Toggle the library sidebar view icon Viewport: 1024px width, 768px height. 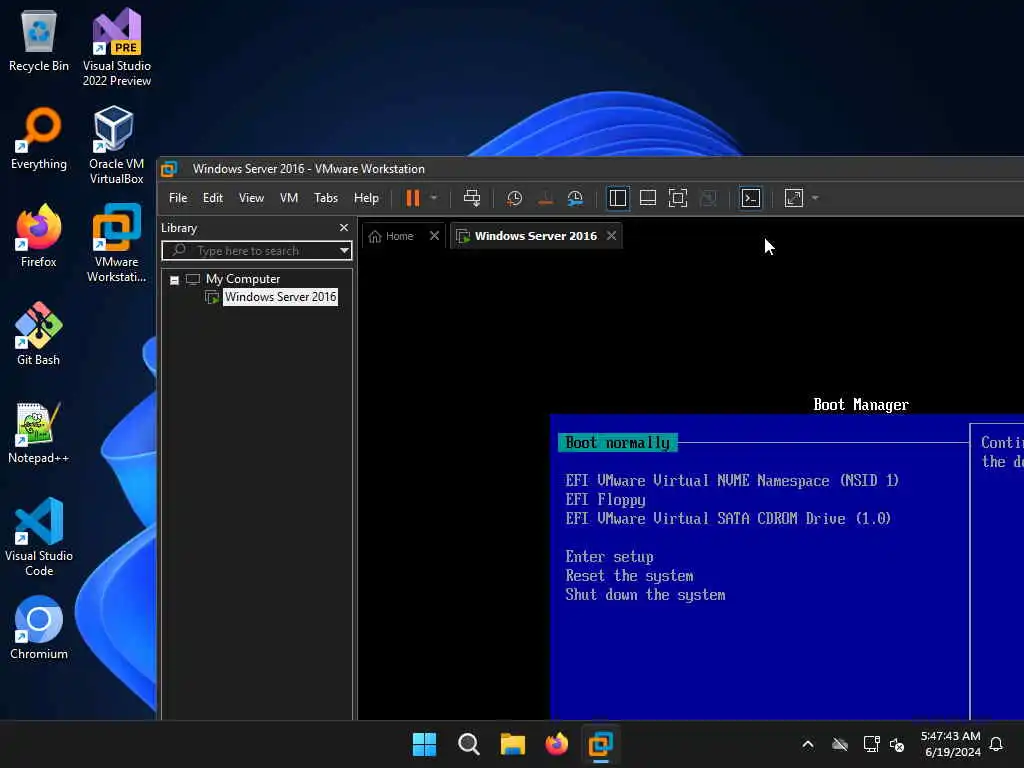coord(618,198)
